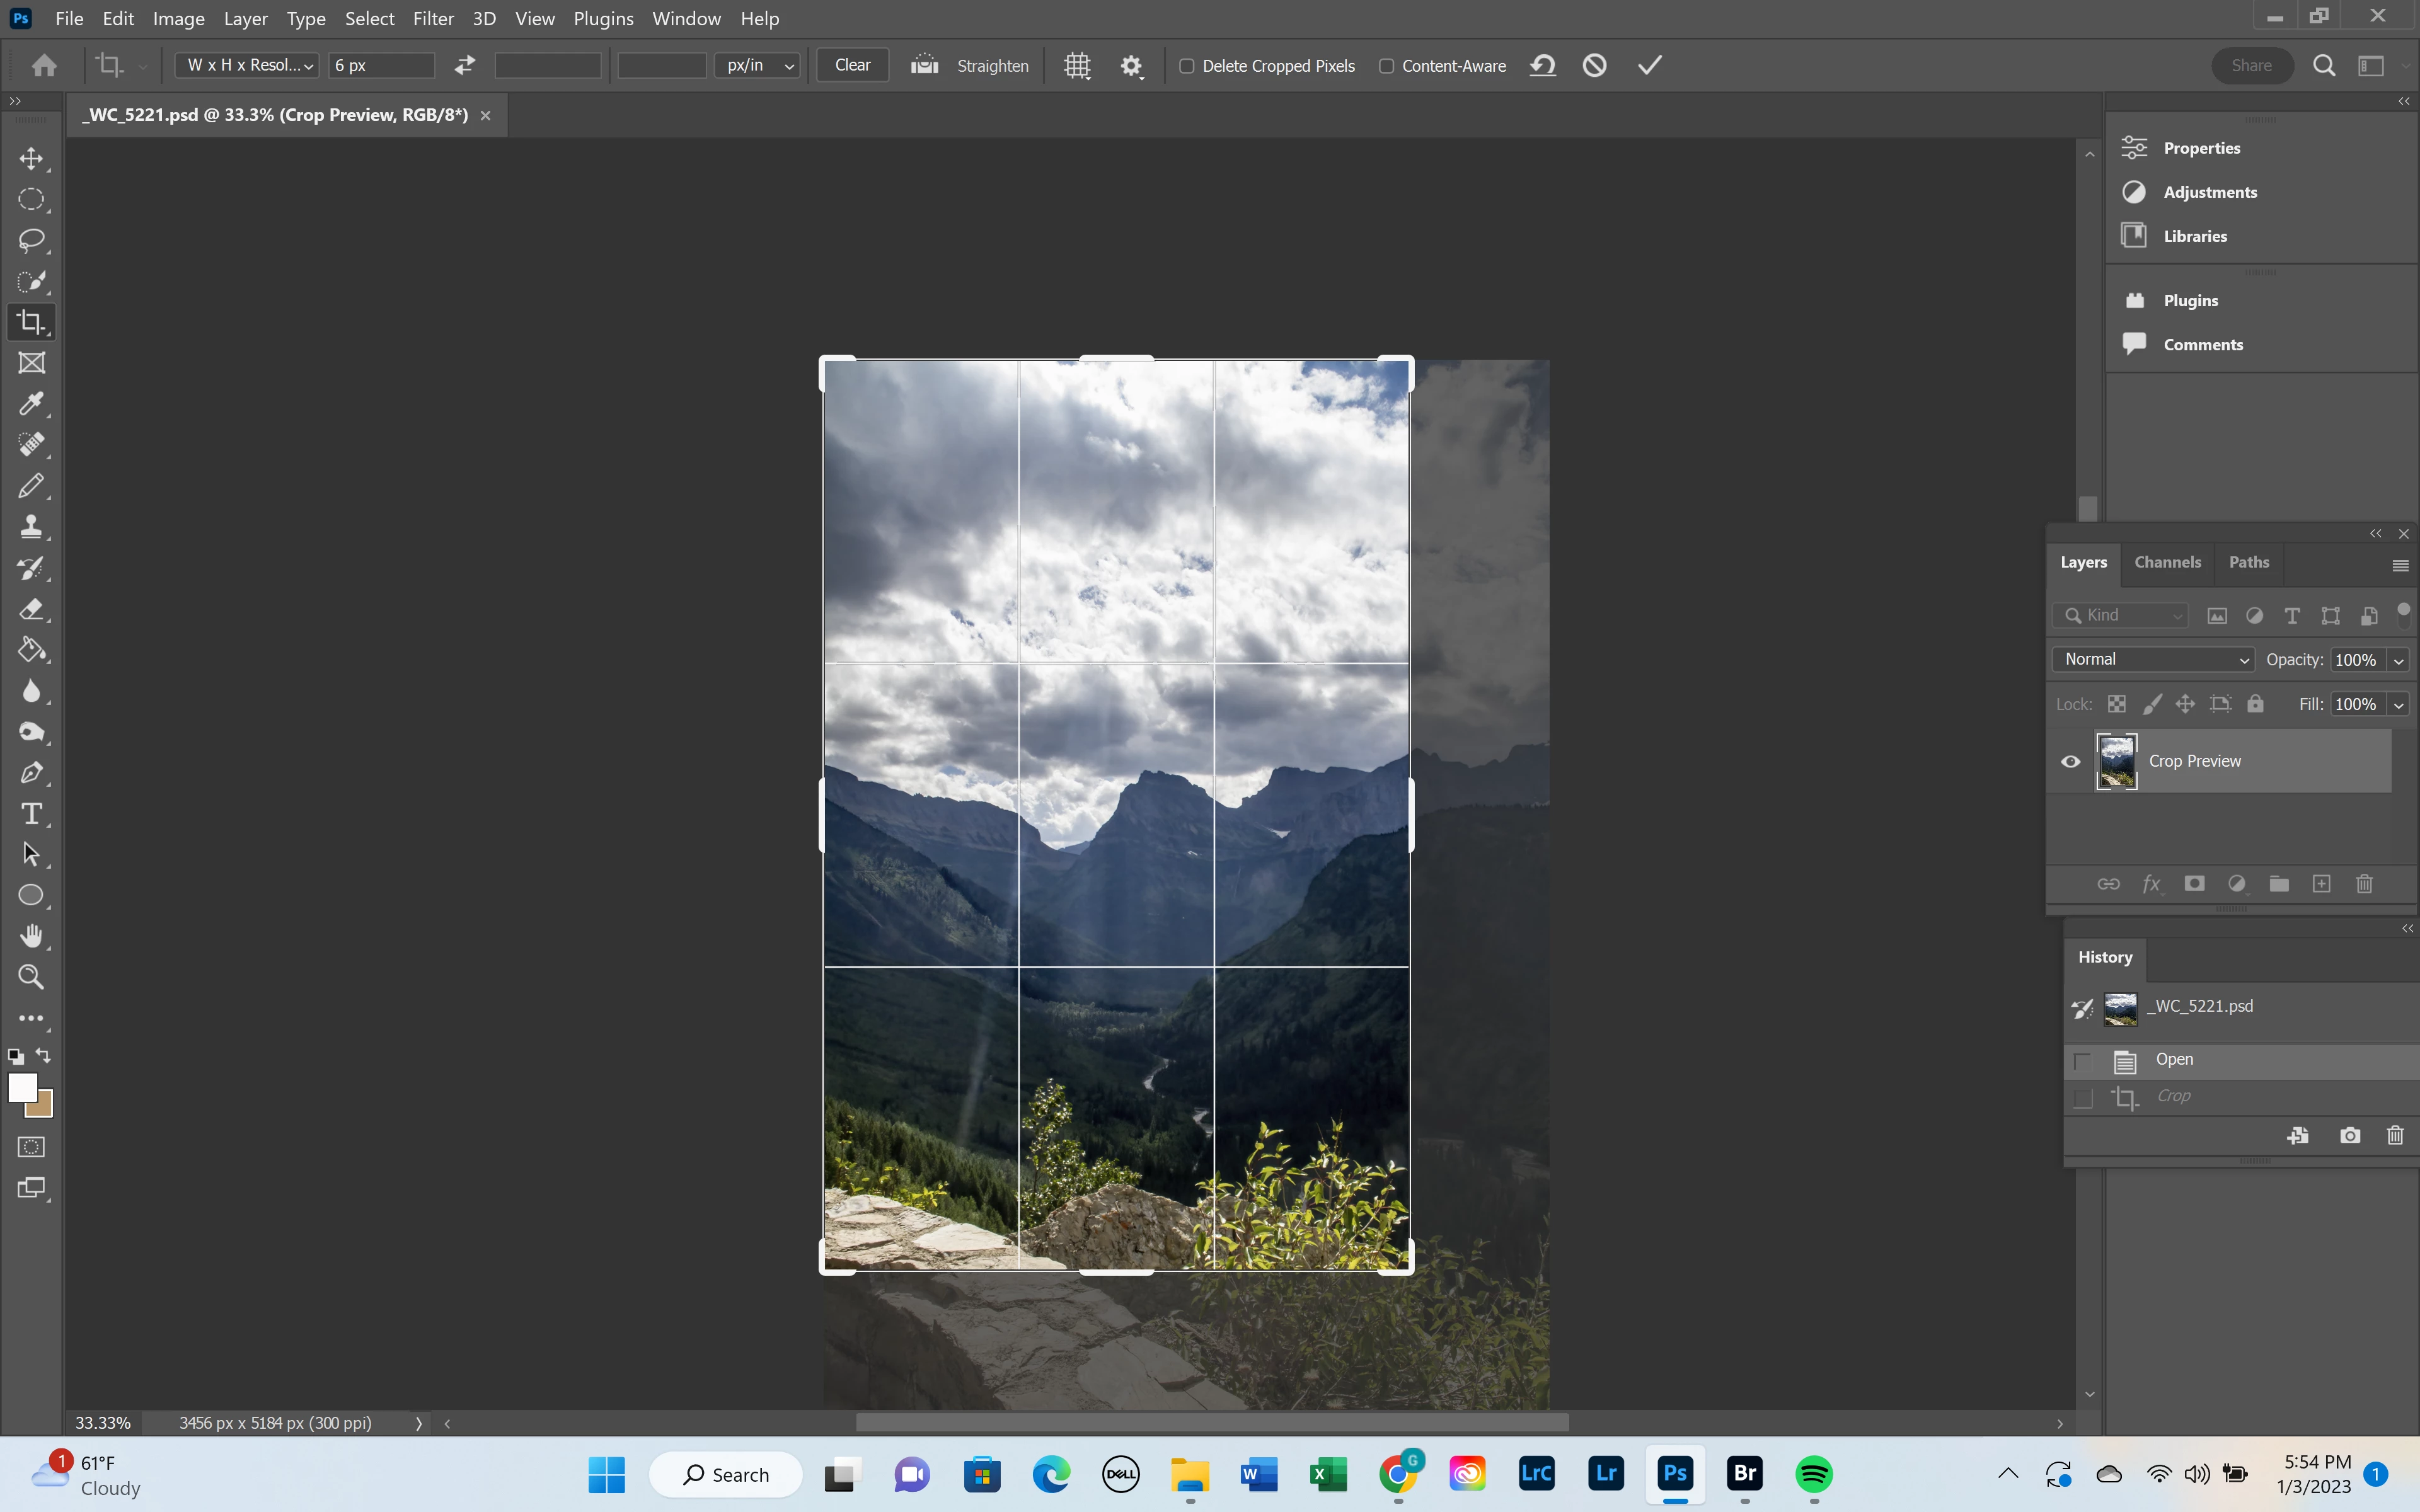
Task: Enable the Content-Aware checkbox
Action: coord(1386,66)
